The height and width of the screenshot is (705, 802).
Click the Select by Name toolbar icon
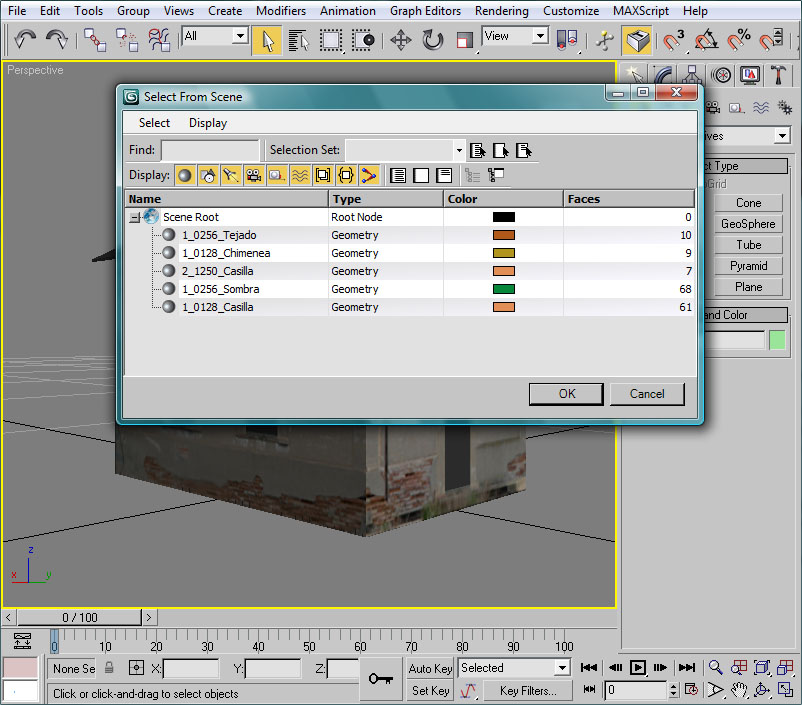click(x=299, y=40)
